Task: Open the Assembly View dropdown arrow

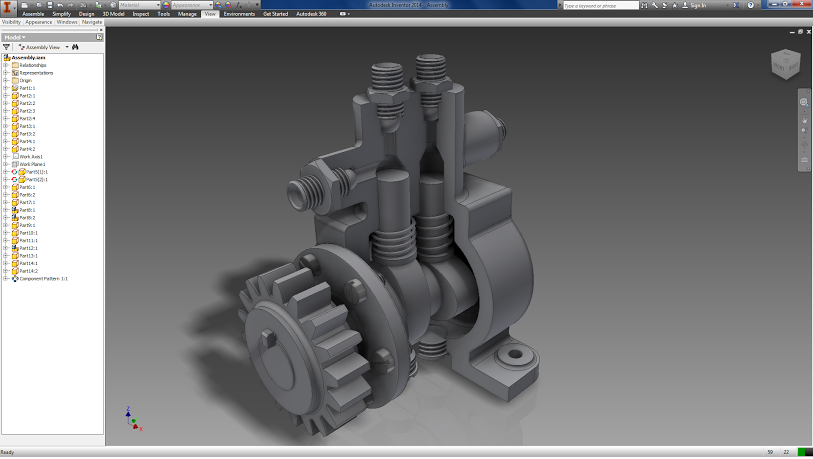Action: pos(67,47)
